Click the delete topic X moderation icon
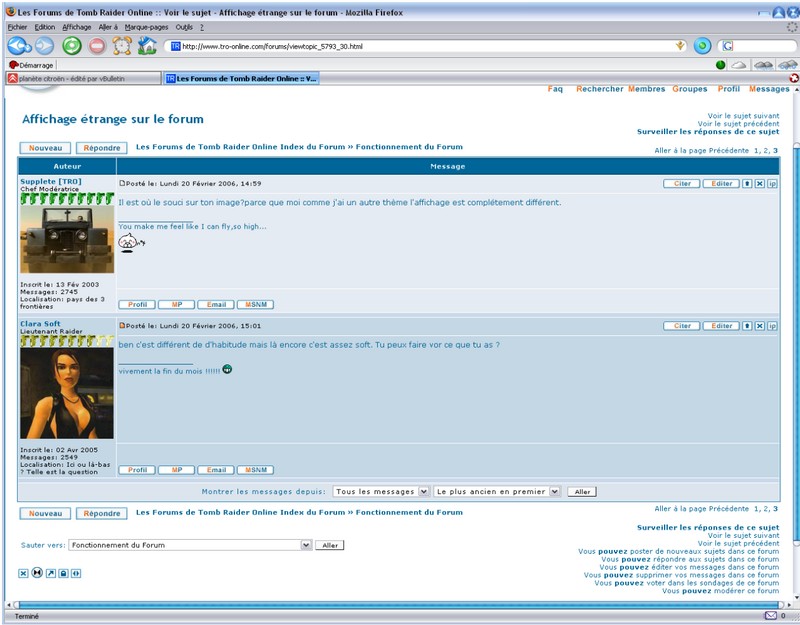The image size is (800, 625). [x=23, y=573]
